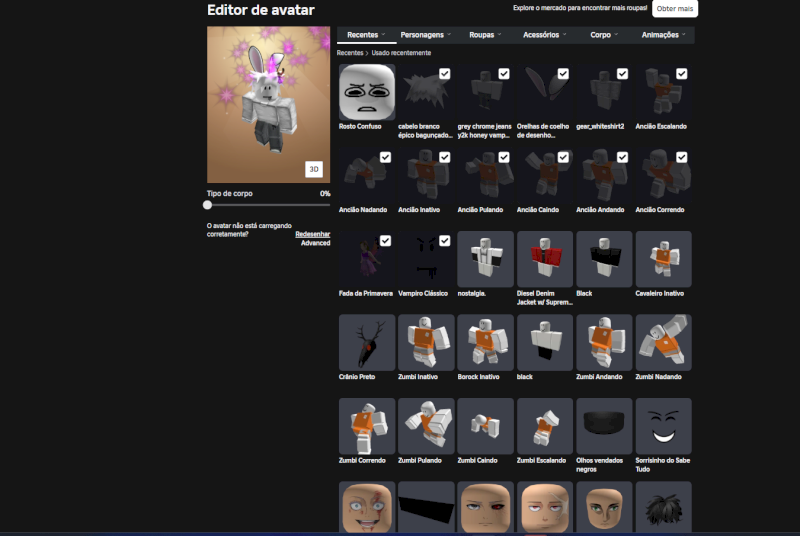This screenshot has width=800, height=536.
Task: Uncheck the Ancião Nadando animation
Action: point(385,158)
